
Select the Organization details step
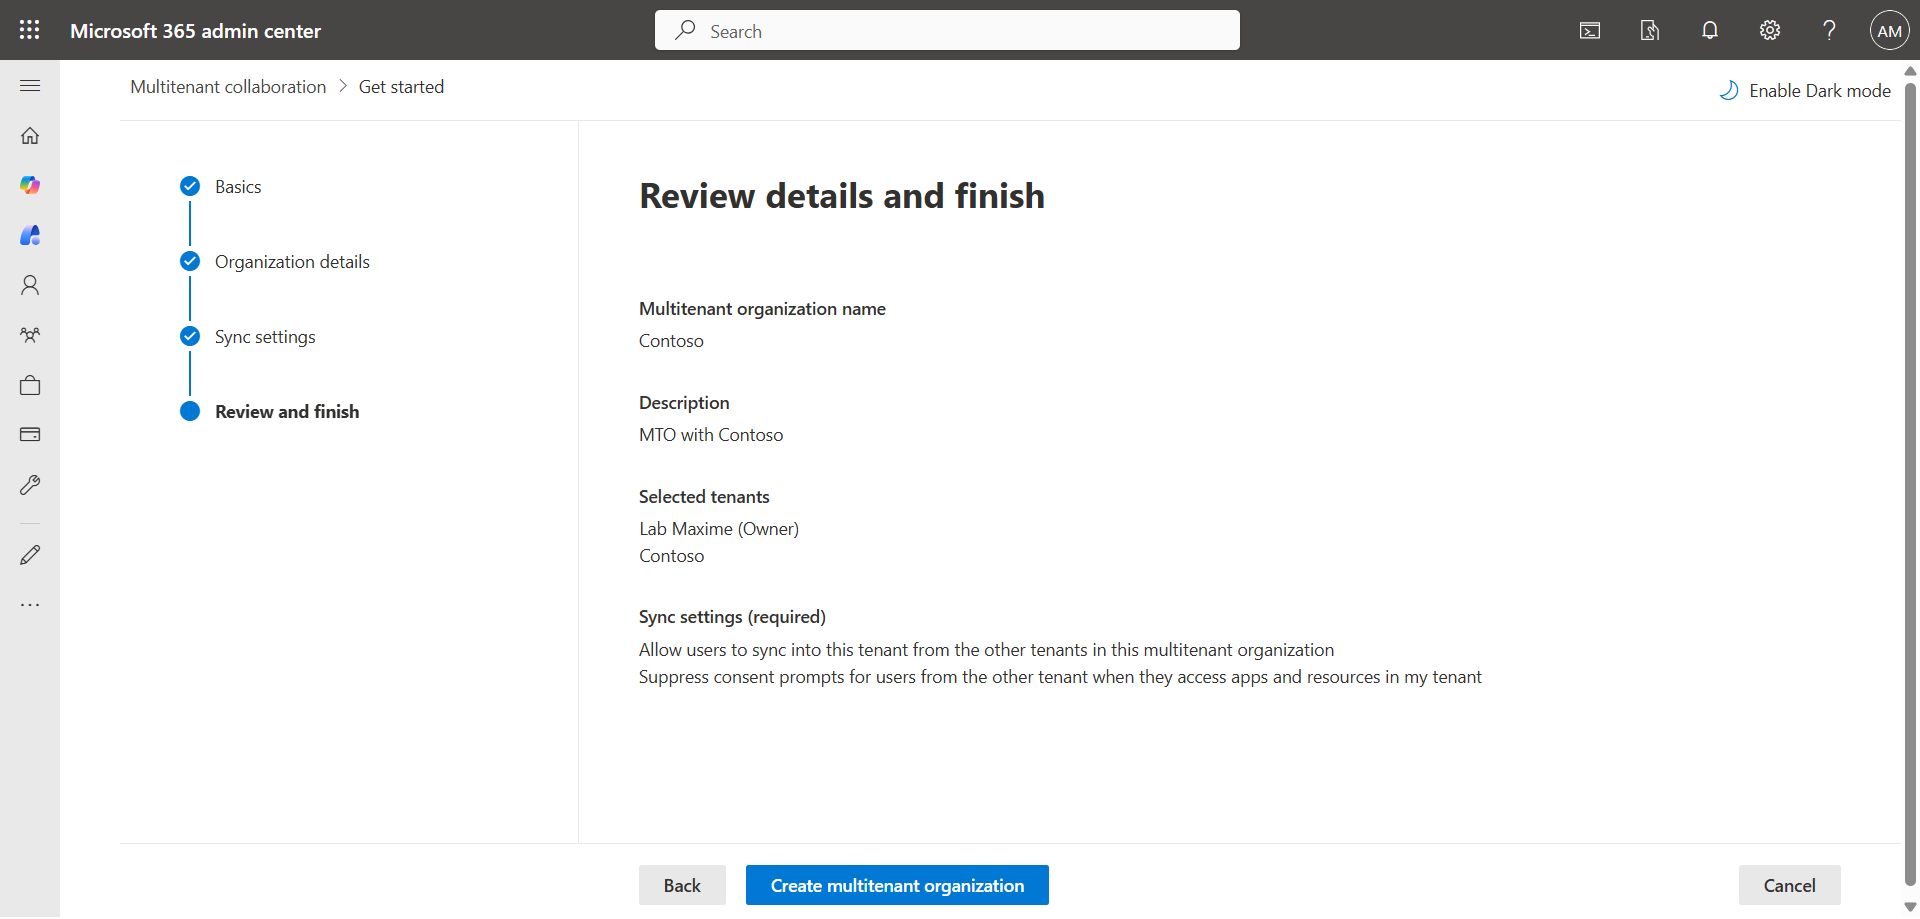(x=292, y=262)
